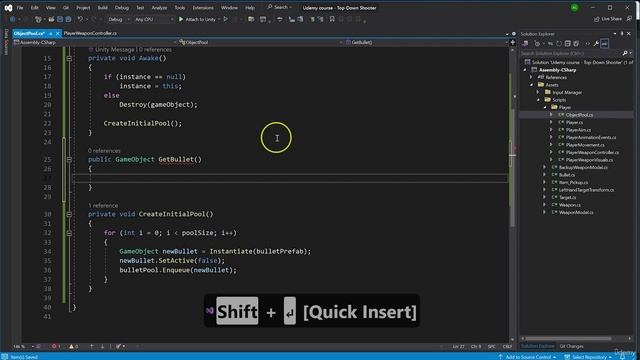Select Item_Pickup.cs file
Screen dimensions: 640x360
click(573, 182)
